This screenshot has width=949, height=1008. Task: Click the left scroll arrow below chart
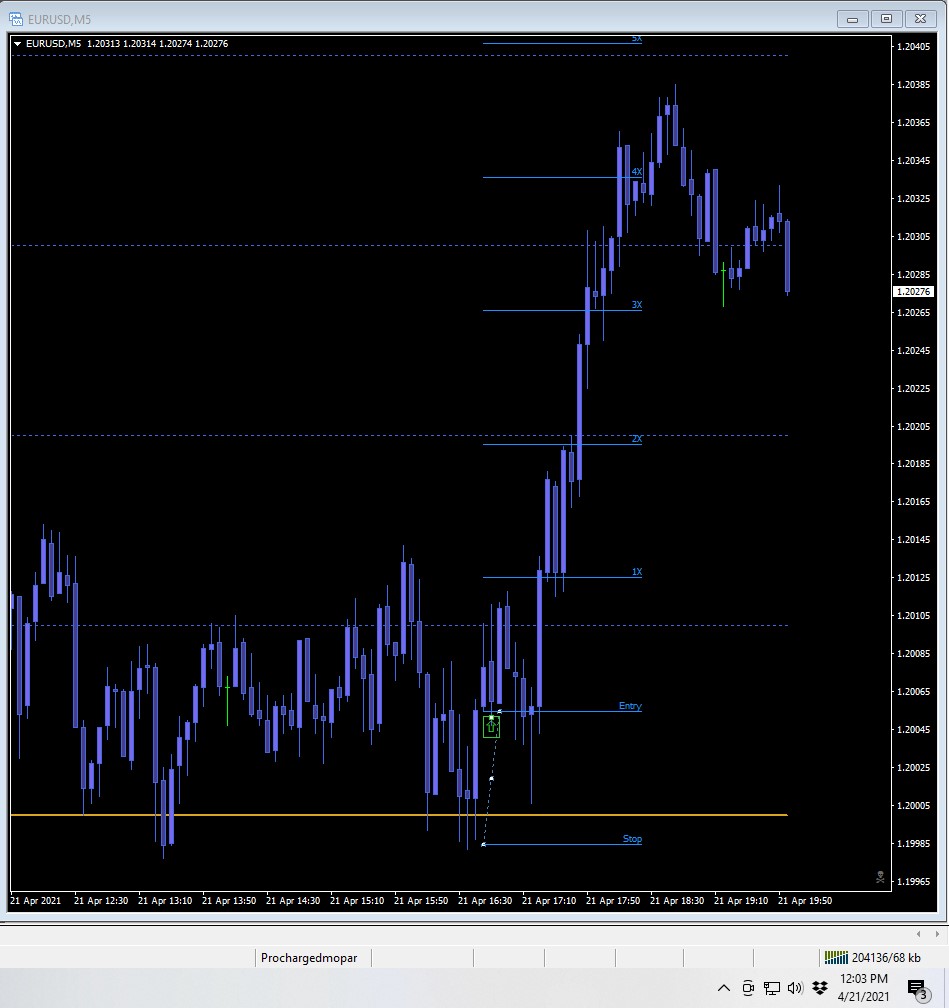pyautogui.click(x=918, y=933)
